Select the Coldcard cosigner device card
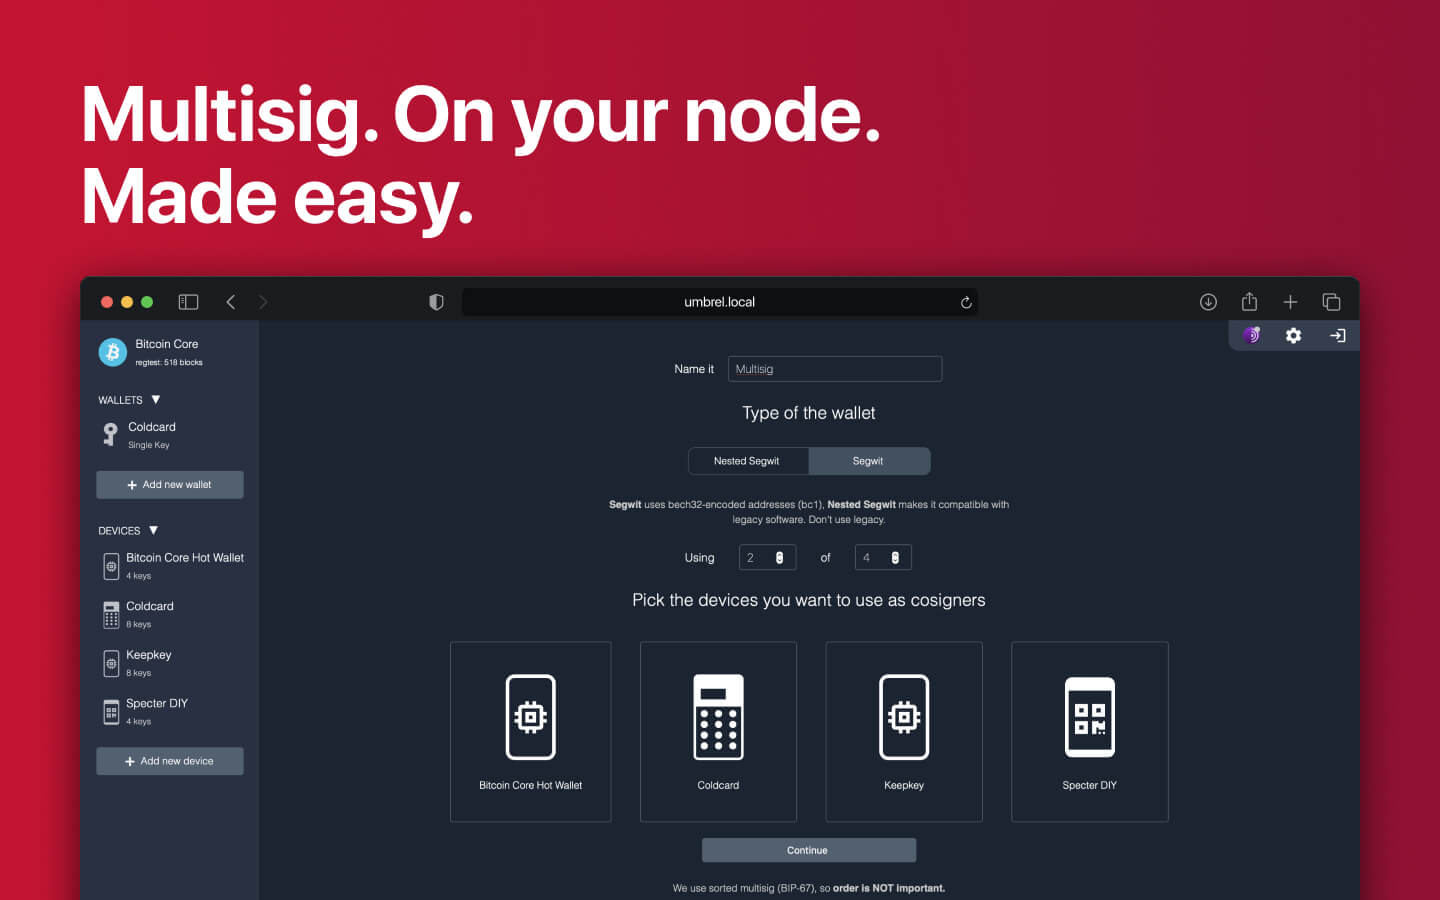Image resolution: width=1440 pixels, height=900 pixels. 718,731
